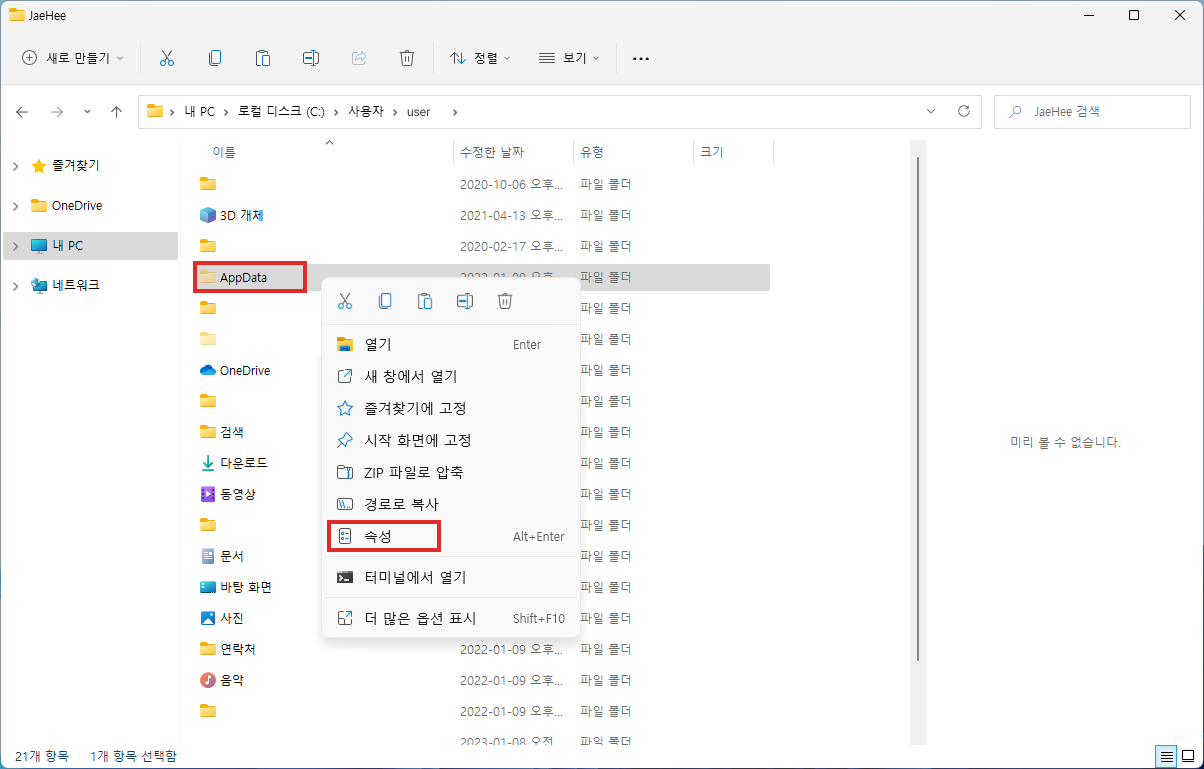Choose 새 창에서 열기 menu item
Image resolution: width=1204 pixels, height=769 pixels.
451,376
